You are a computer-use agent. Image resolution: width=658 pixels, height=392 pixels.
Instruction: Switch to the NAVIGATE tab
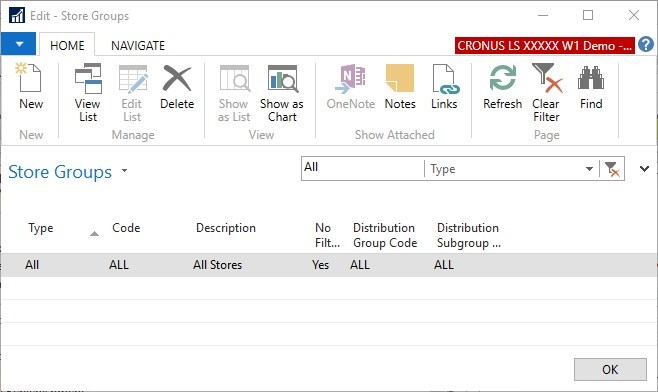[138, 45]
